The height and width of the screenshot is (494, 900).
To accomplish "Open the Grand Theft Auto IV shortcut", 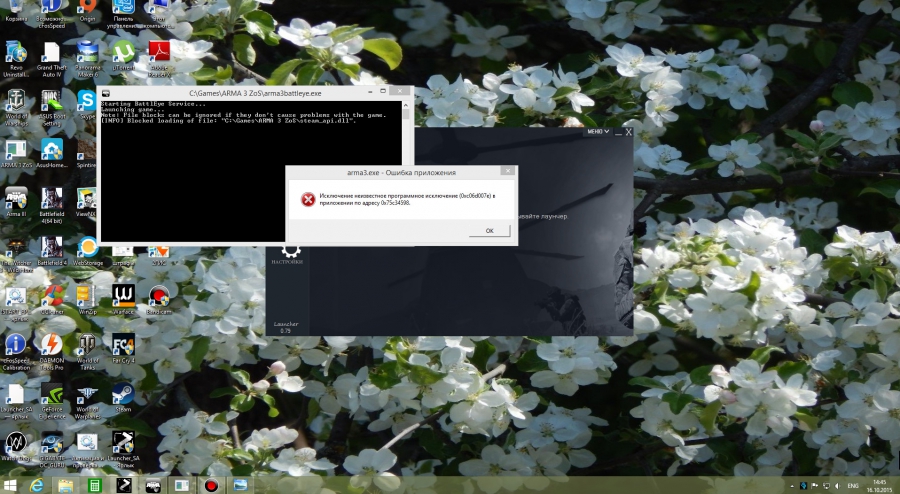I will point(52,60).
